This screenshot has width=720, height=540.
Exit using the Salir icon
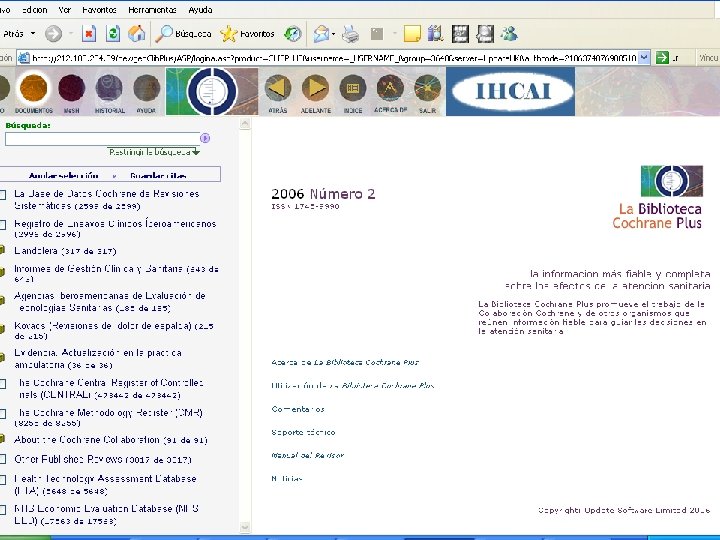(x=427, y=88)
